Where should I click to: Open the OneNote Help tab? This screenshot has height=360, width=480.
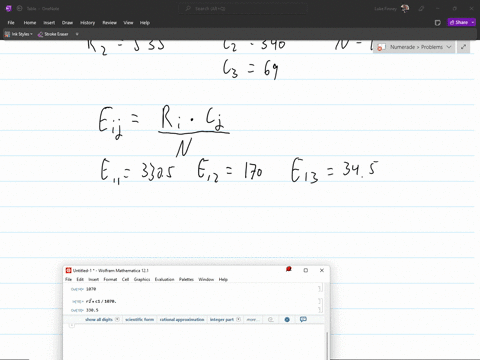145,23
